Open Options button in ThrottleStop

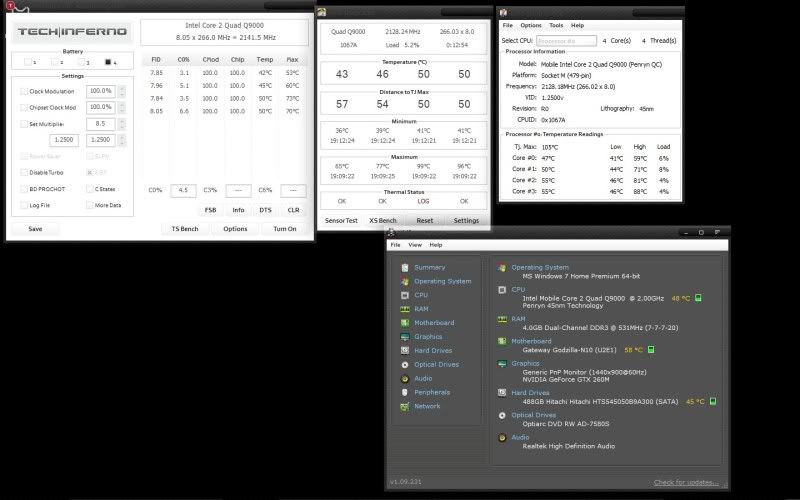pyautogui.click(x=235, y=229)
